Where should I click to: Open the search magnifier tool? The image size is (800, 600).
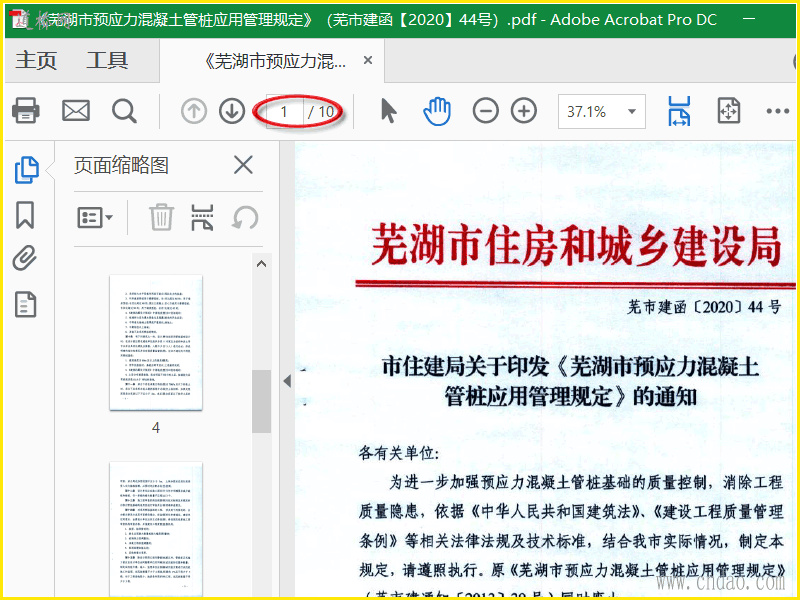point(124,111)
